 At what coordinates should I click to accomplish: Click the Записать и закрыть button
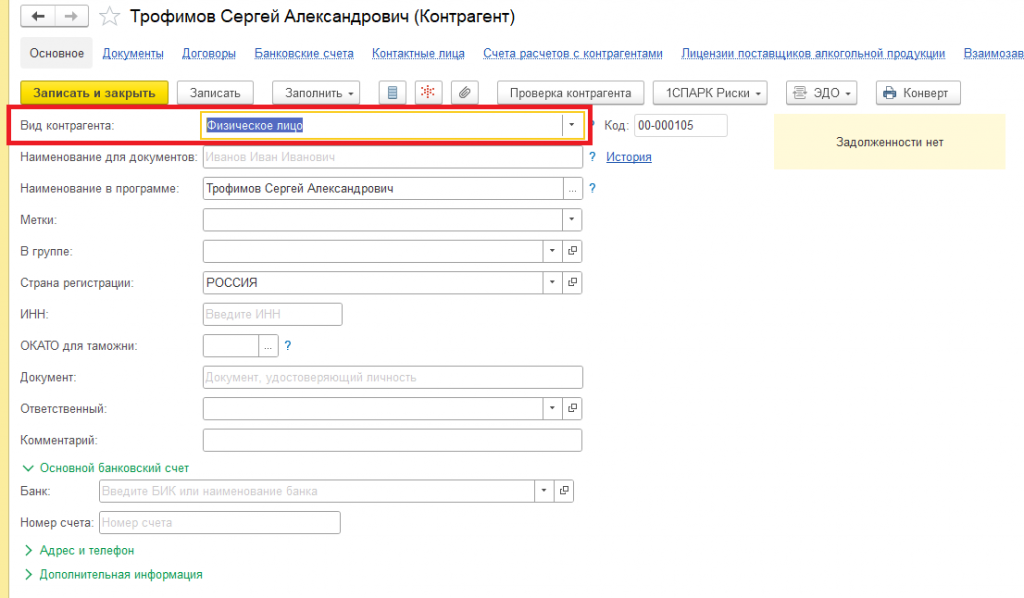tap(95, 93)
